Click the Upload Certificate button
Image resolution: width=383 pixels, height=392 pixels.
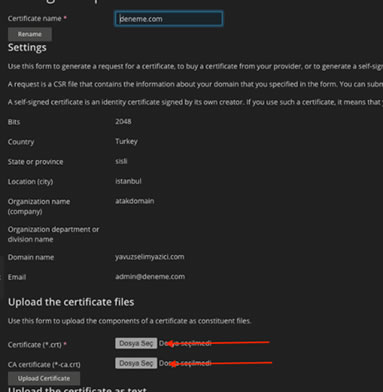click(x=44, y=378)
